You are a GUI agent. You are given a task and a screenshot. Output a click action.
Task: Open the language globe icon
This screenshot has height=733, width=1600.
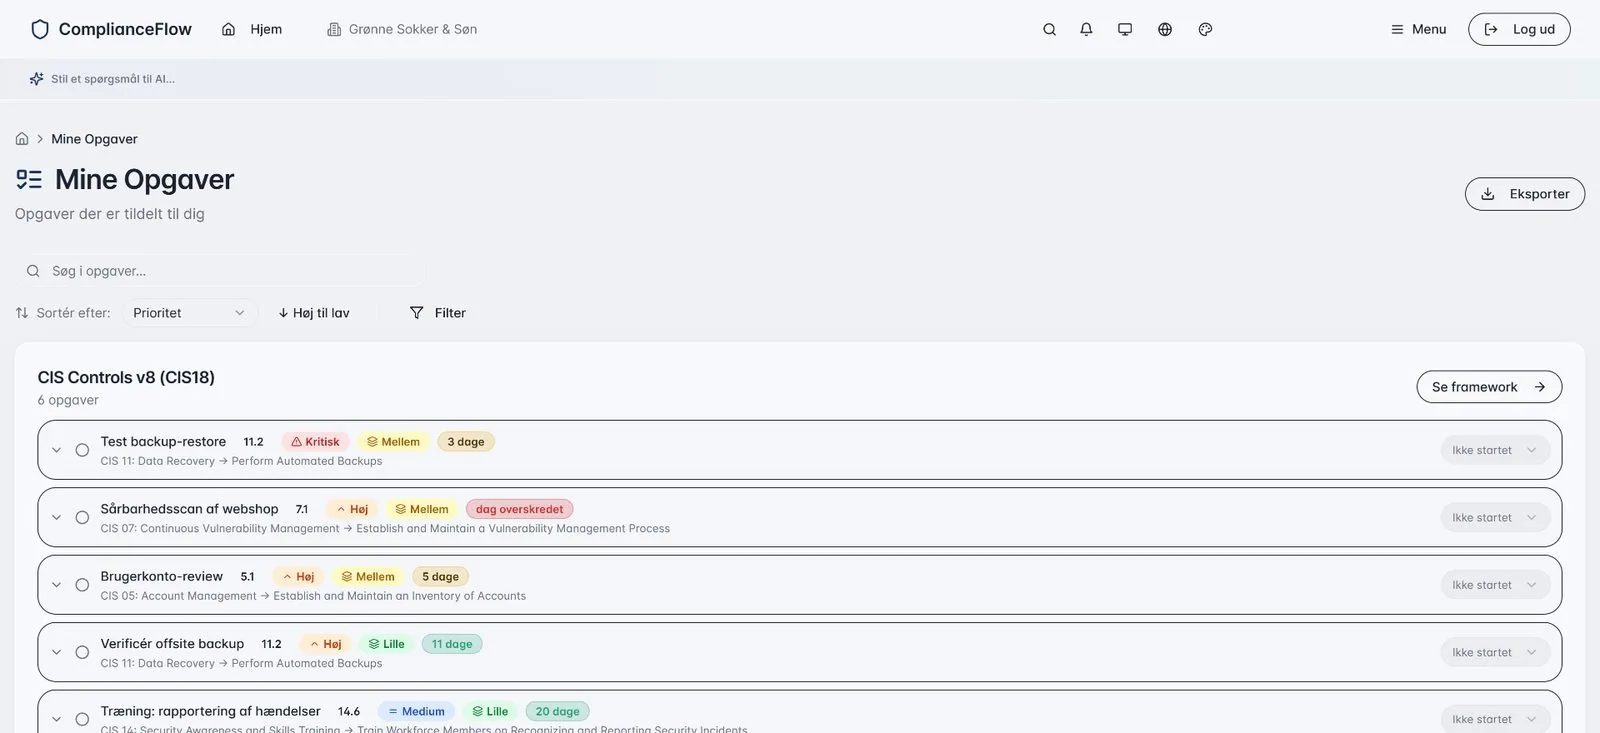pyautogui.click(x=1165, y=29)
